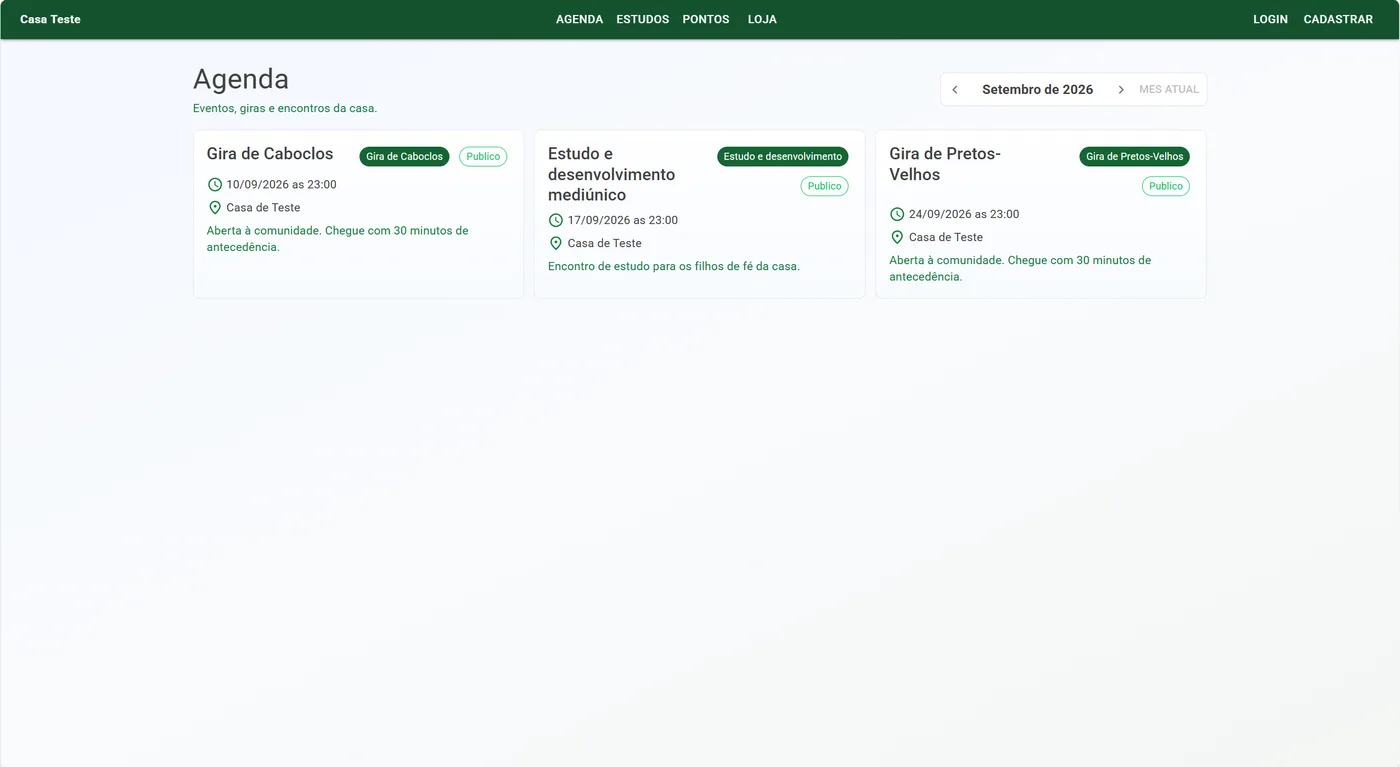This screenshot has height=767, width=1400.
Task: Click the location pin on Estudo e desenvolvimento card
Action: click(x=556, y=243)
